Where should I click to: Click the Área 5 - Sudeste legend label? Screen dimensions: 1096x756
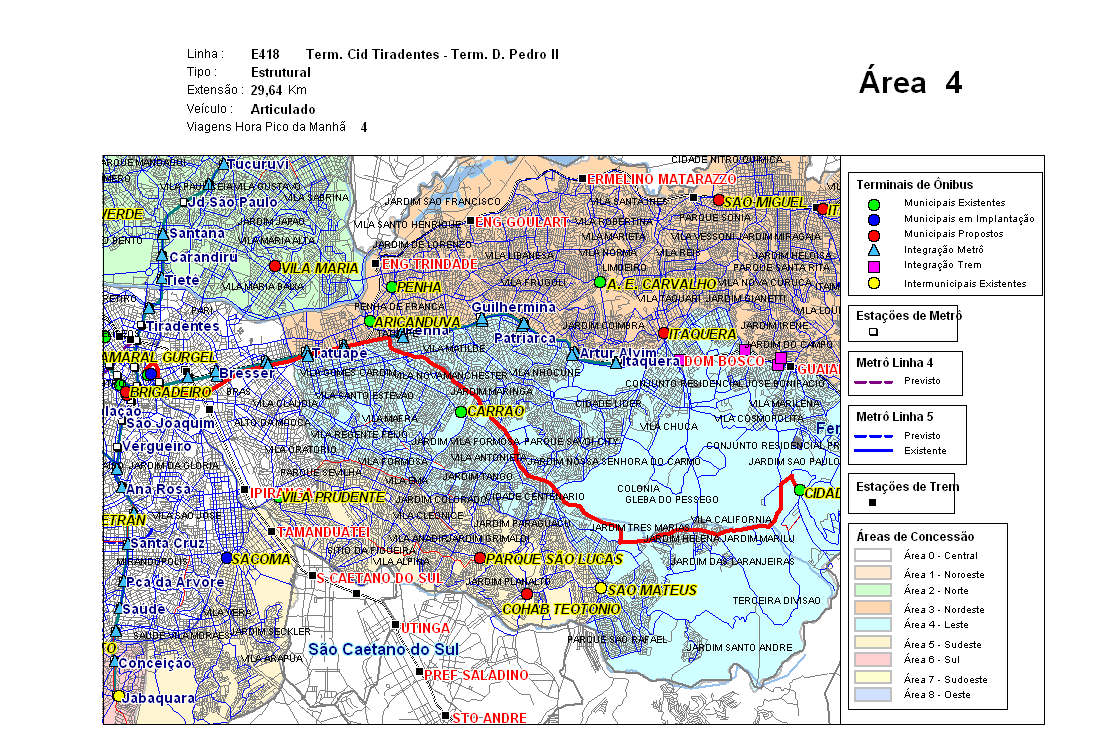(x=942, y=644)
